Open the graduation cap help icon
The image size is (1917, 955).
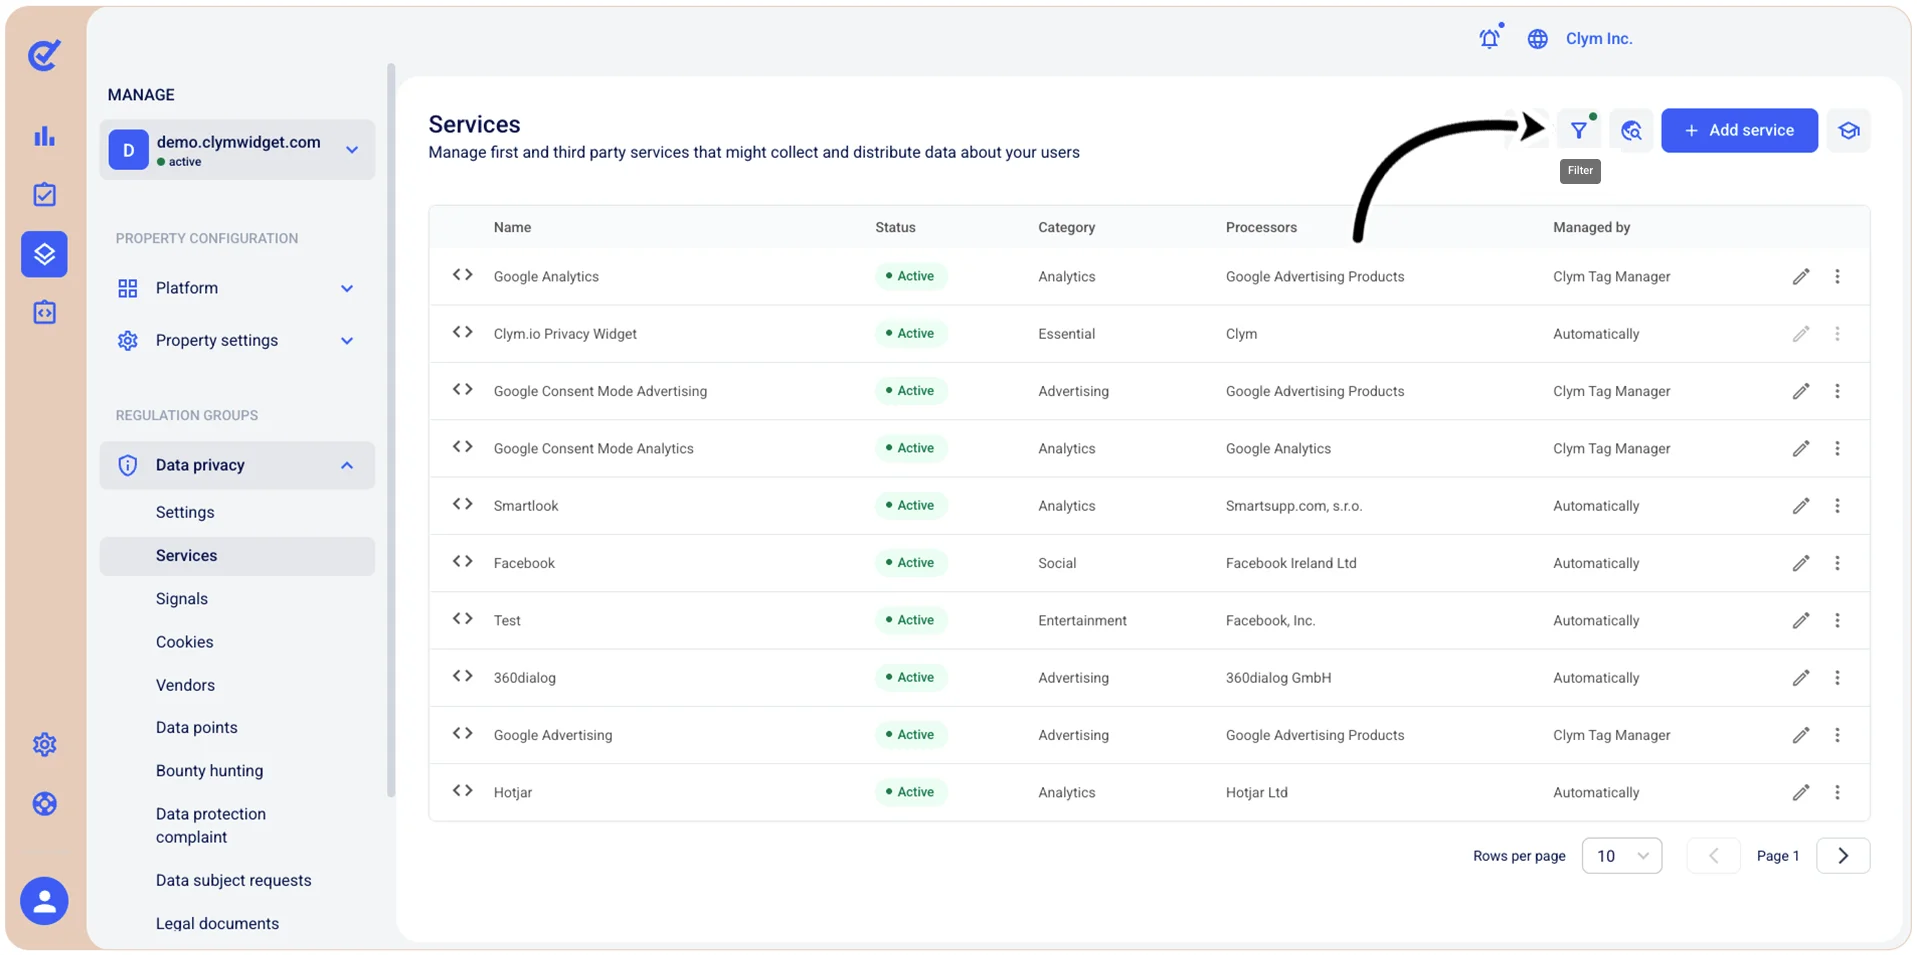pyautogui.click(x=1848, y=131)
